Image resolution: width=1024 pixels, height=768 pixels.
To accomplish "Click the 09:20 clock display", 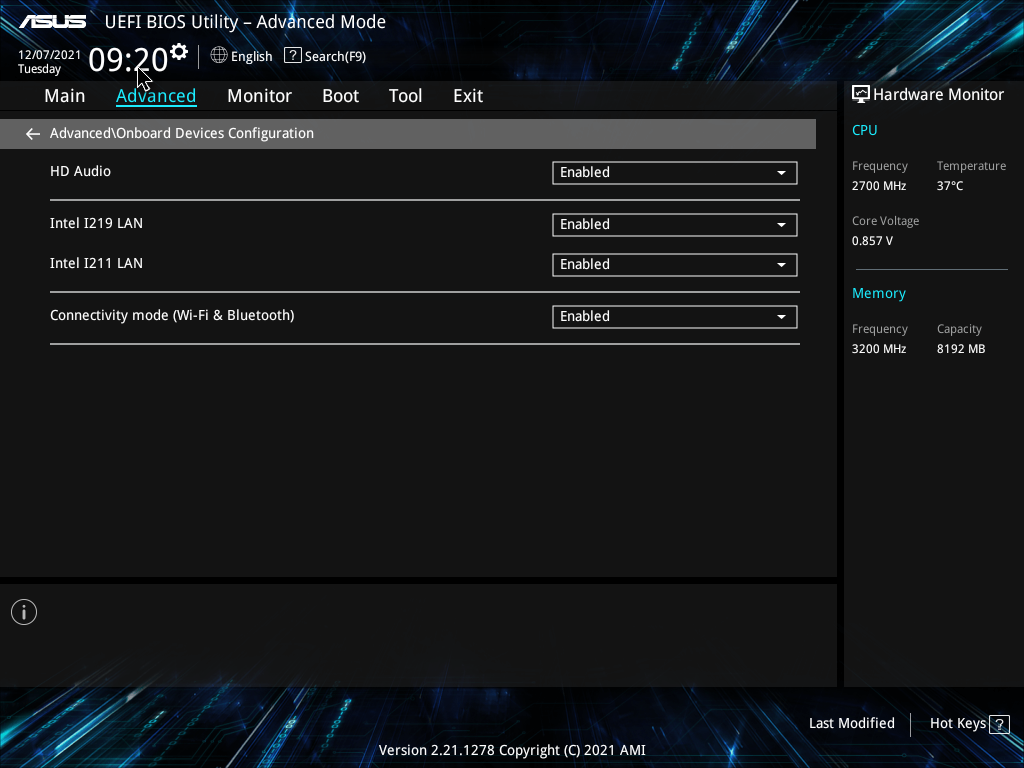I will pos(128,59).
